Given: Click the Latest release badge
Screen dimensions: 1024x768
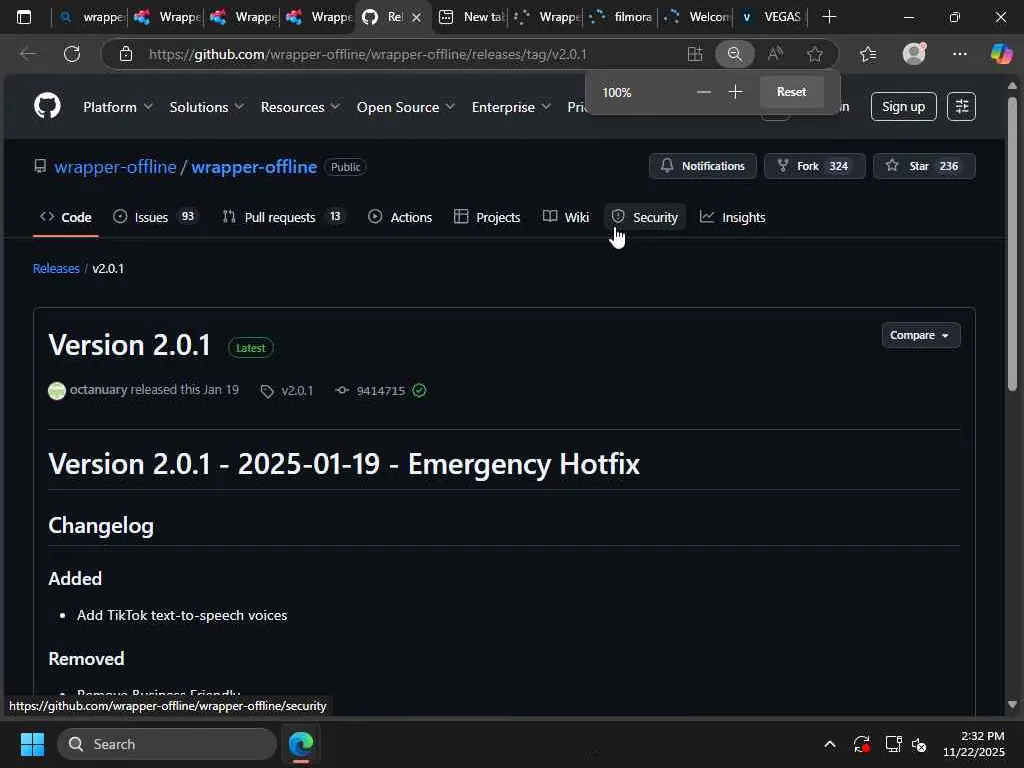Looking at the screenshot, I should point(251,347).
